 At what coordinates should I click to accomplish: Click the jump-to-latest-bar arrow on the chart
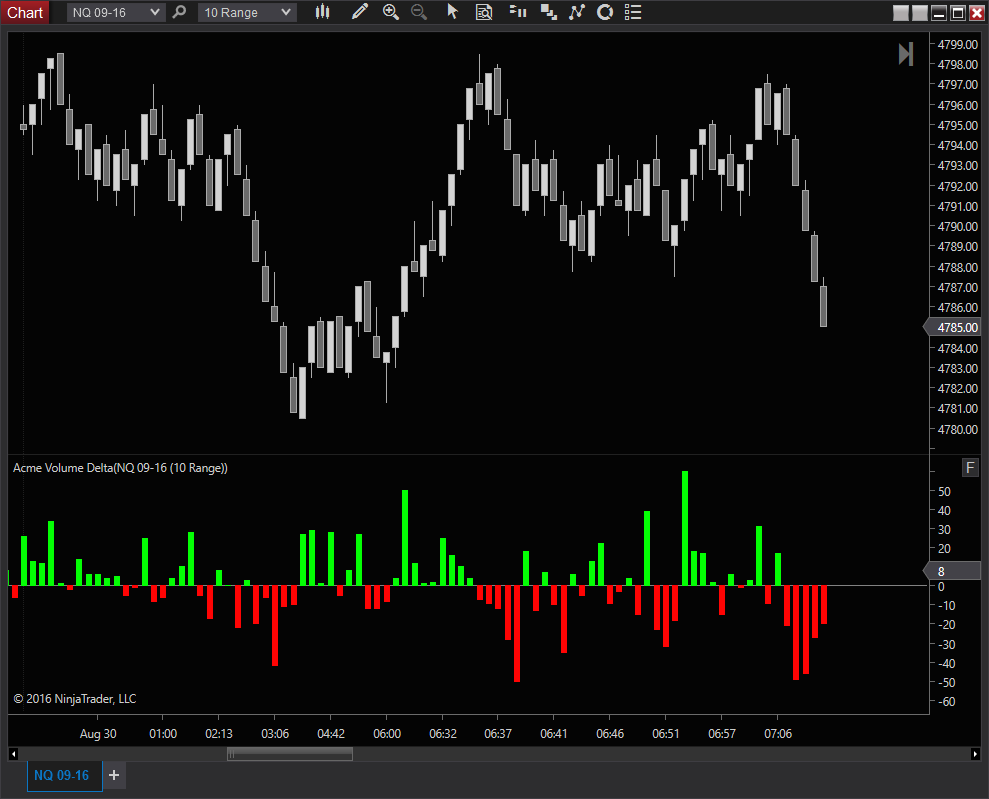(x=906, y=54)
